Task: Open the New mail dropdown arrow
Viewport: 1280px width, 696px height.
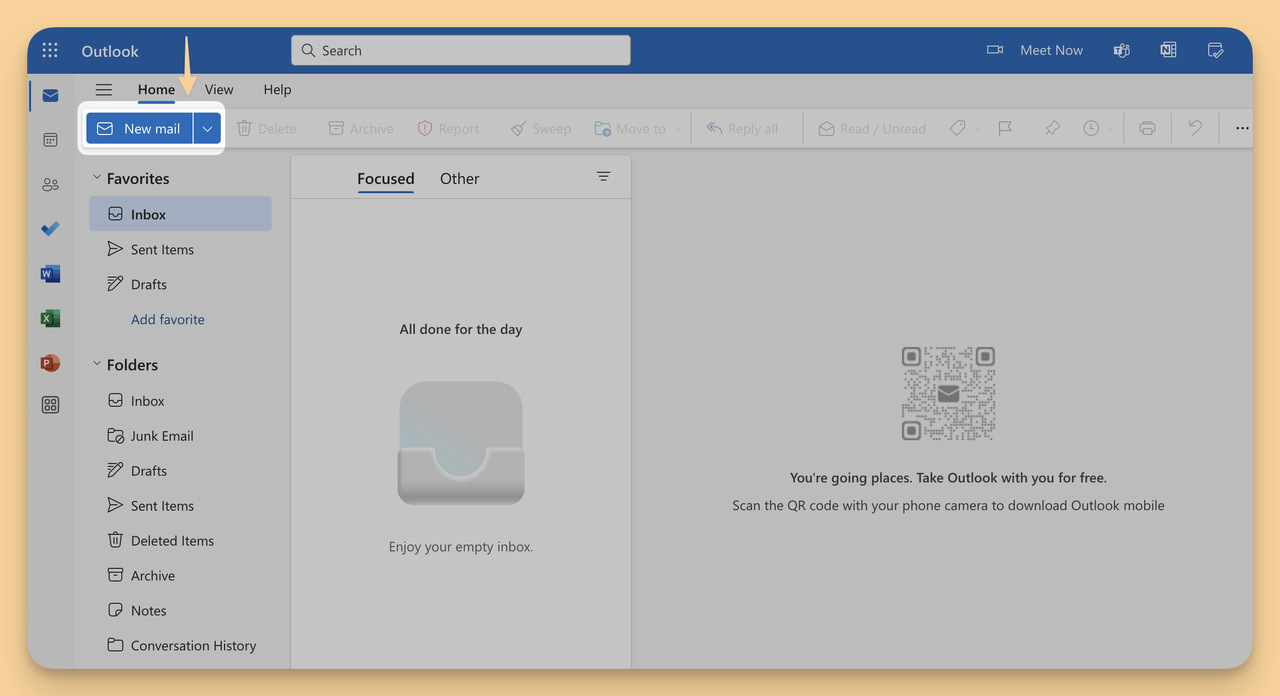Action: point(207,128)
